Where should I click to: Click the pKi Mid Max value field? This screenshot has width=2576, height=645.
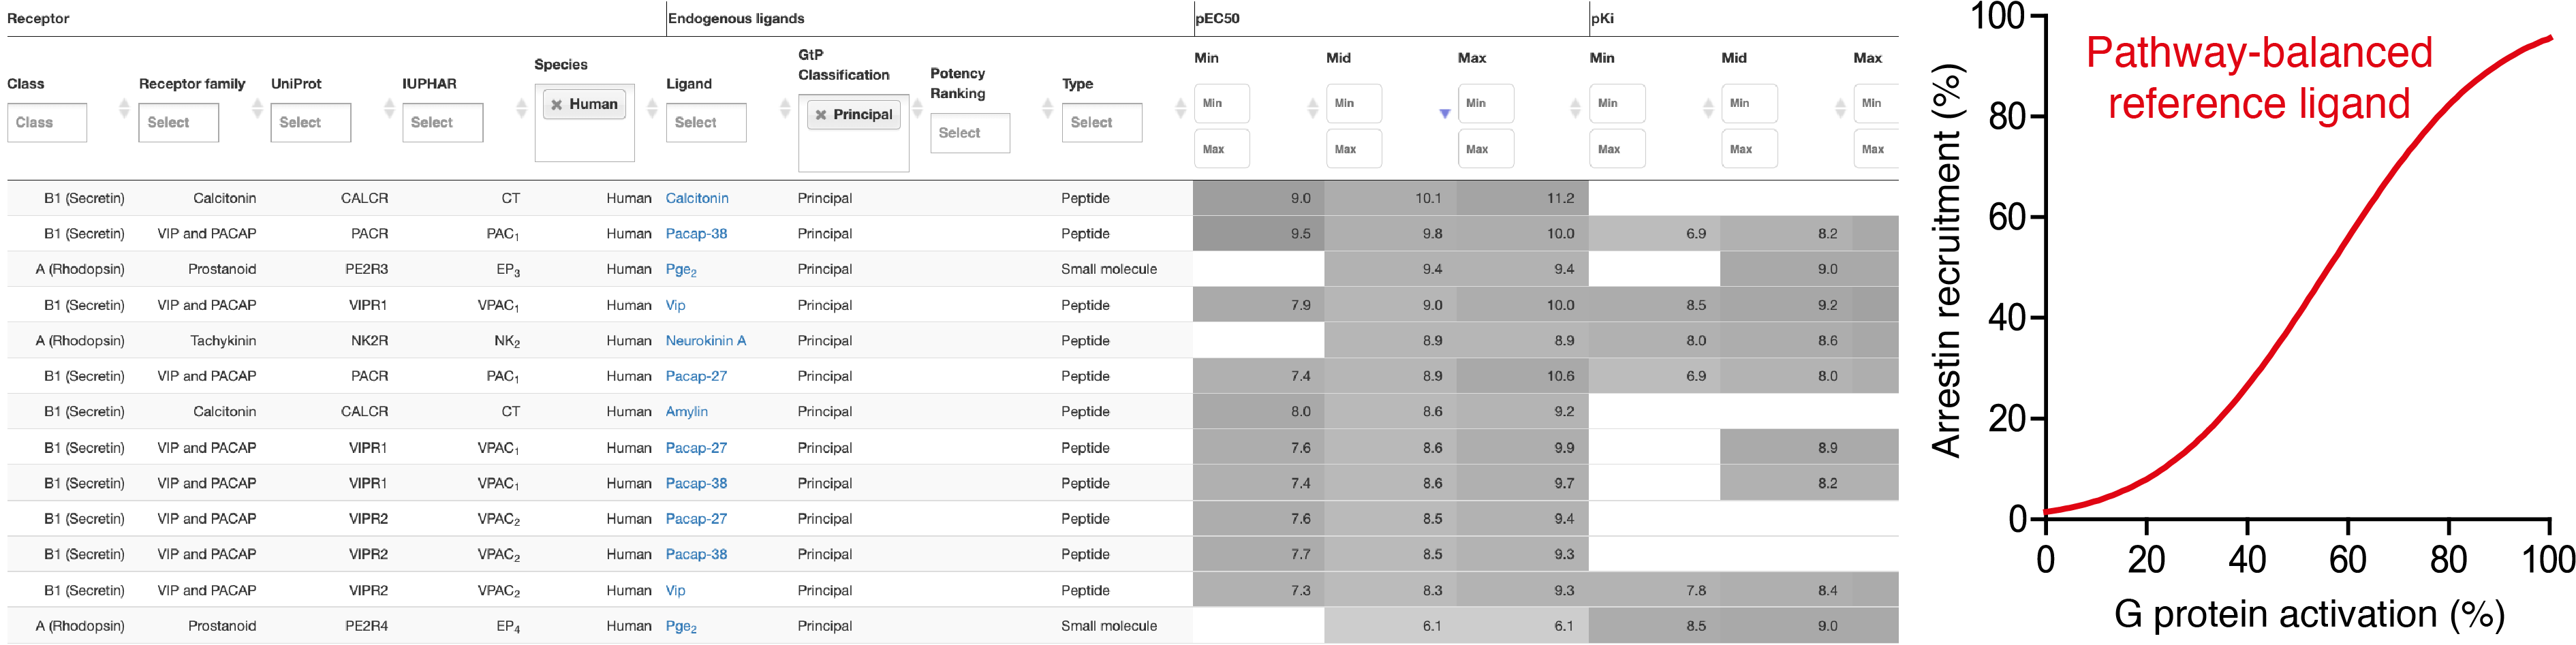click(1750, 149)
